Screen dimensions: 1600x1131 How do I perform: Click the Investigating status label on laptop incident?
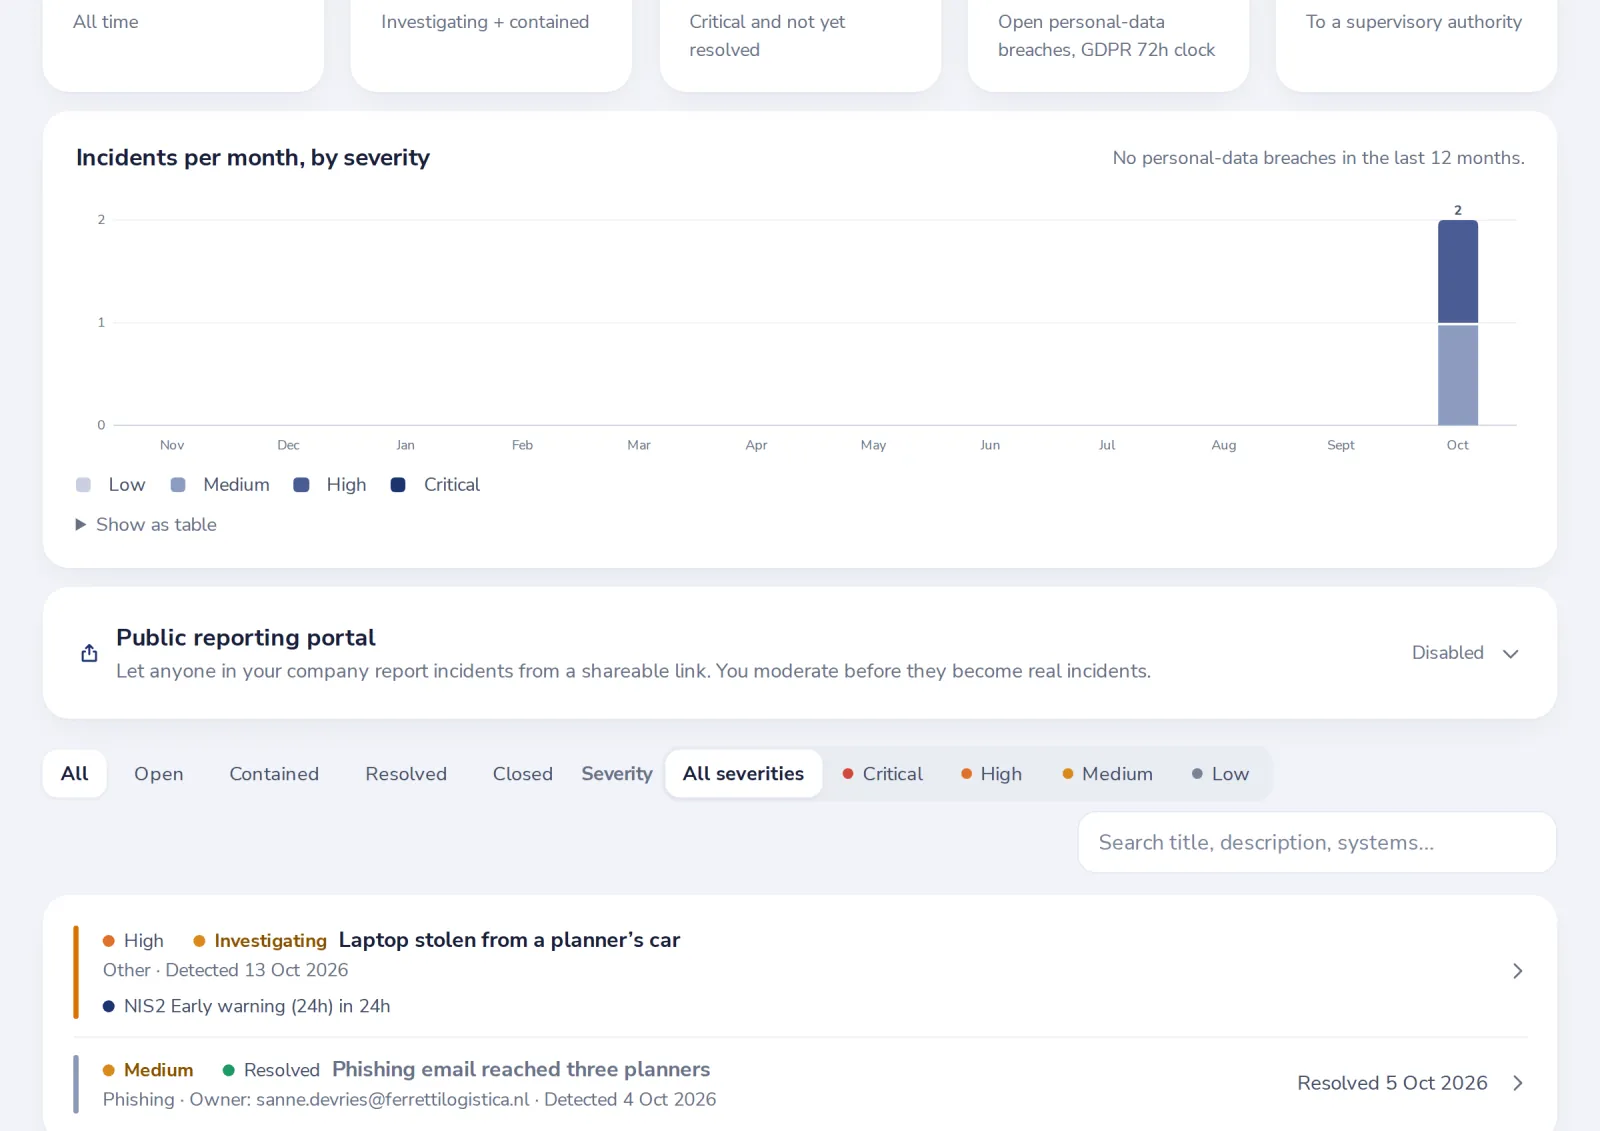point(270,941)
